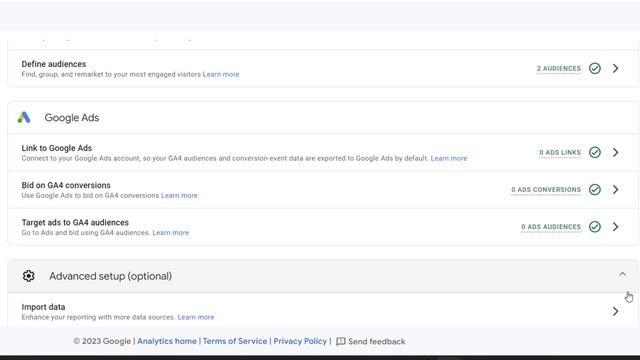Click the 0 ADS AUDIENCES status label
The height and width of the screenshot is (360, 640).
coord(551,227)
